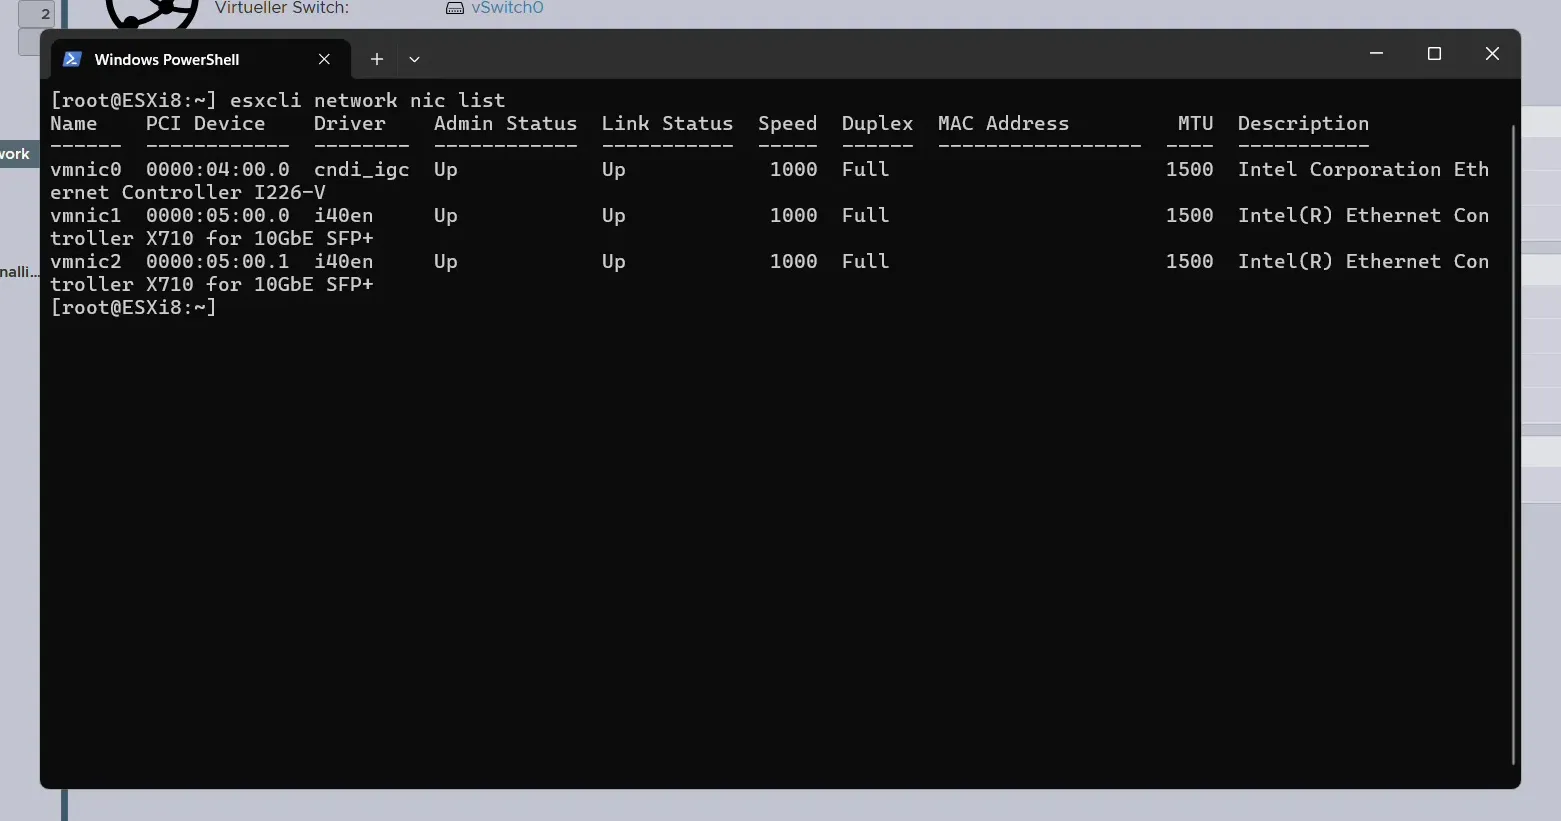Click the button labeled 2 at left
The height and width of the screenshot is (821, 1561).
pos(40,14)
